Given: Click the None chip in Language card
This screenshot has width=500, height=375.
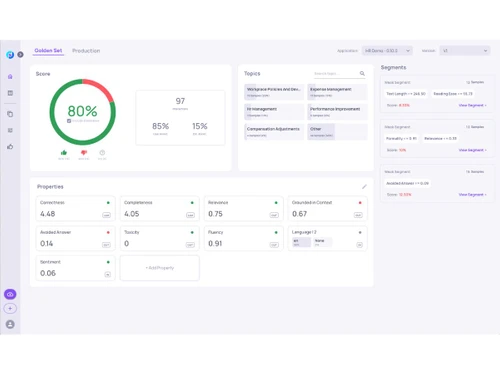Looking at the screenshot, I should click(322, 242).
